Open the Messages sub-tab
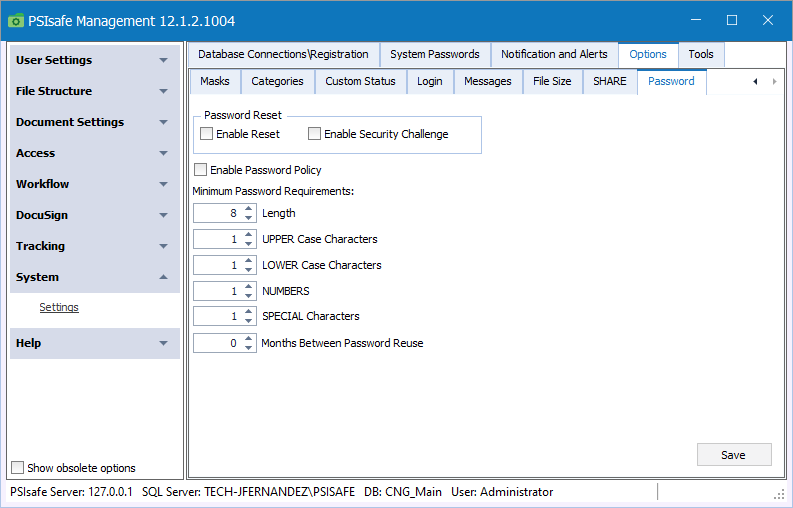 click(488, 81)
